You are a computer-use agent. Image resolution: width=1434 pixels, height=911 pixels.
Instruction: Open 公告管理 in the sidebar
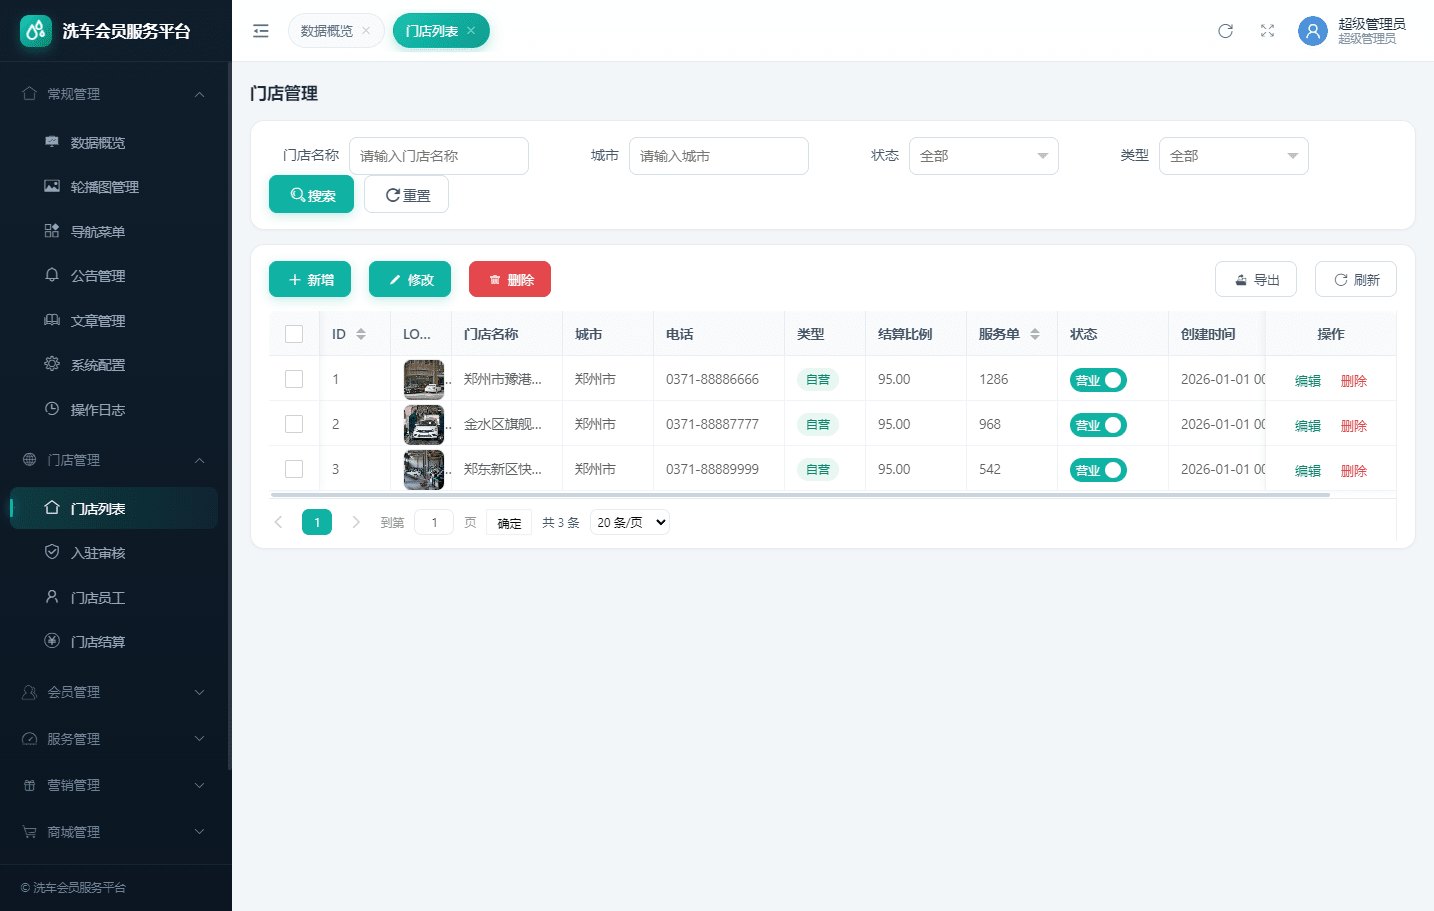click(x=114, y=276)
